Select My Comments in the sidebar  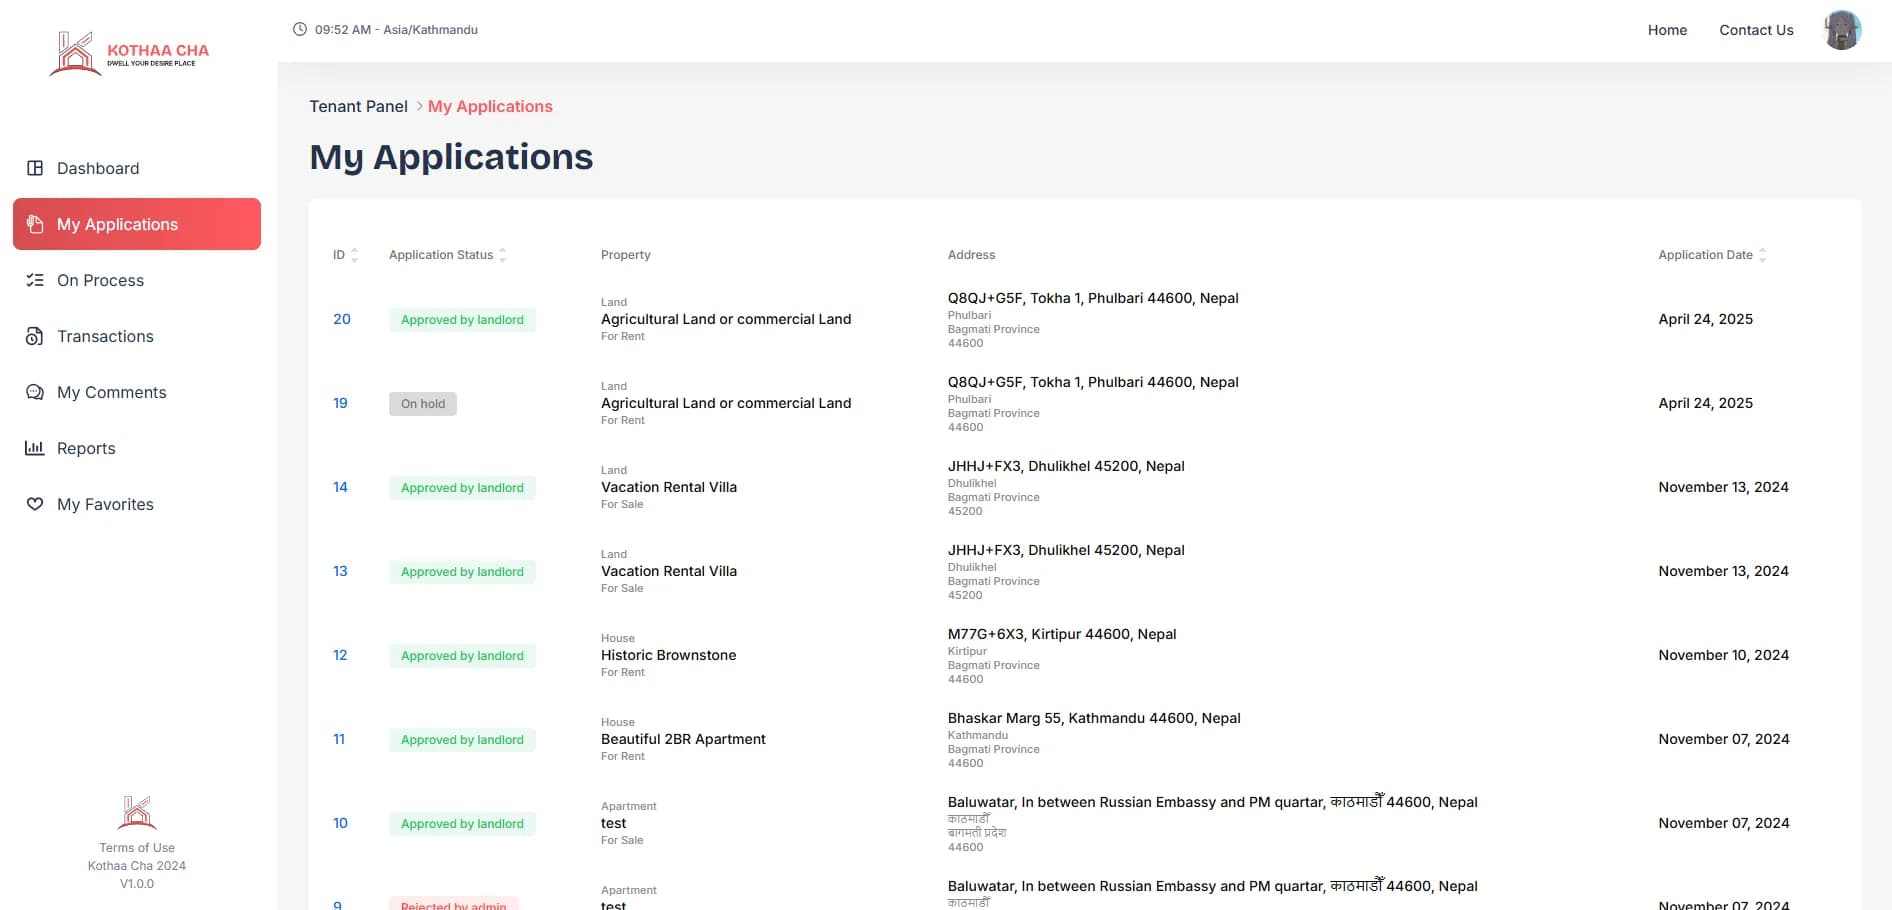click(x=137, y=392)
